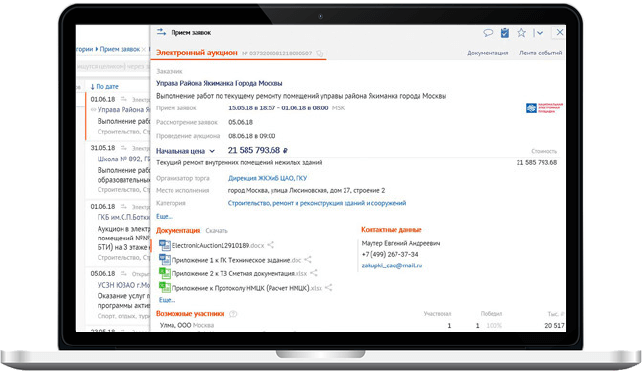Show more documents via Еще link
Image resolution: width=642 pixels, height=371 pixels.
coord(167,300)
